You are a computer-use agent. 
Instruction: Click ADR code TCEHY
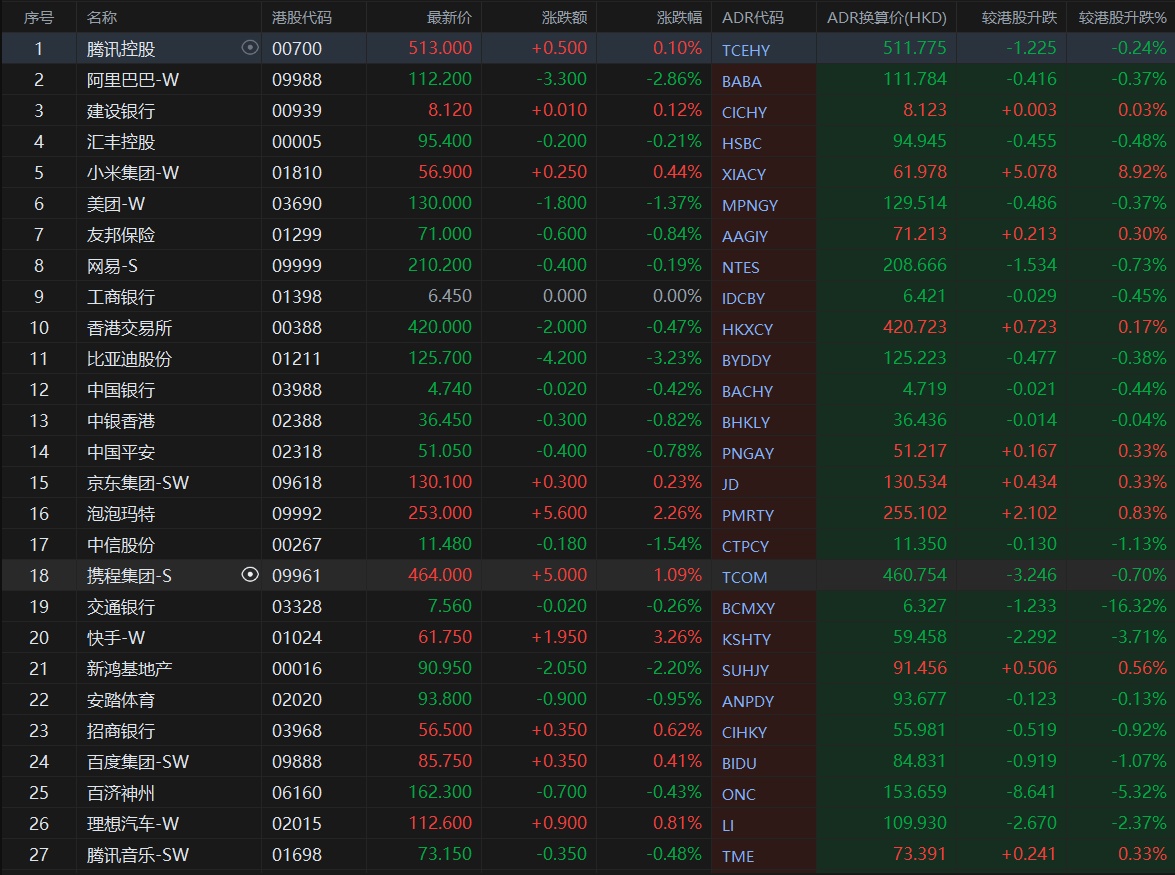[746, 50]
